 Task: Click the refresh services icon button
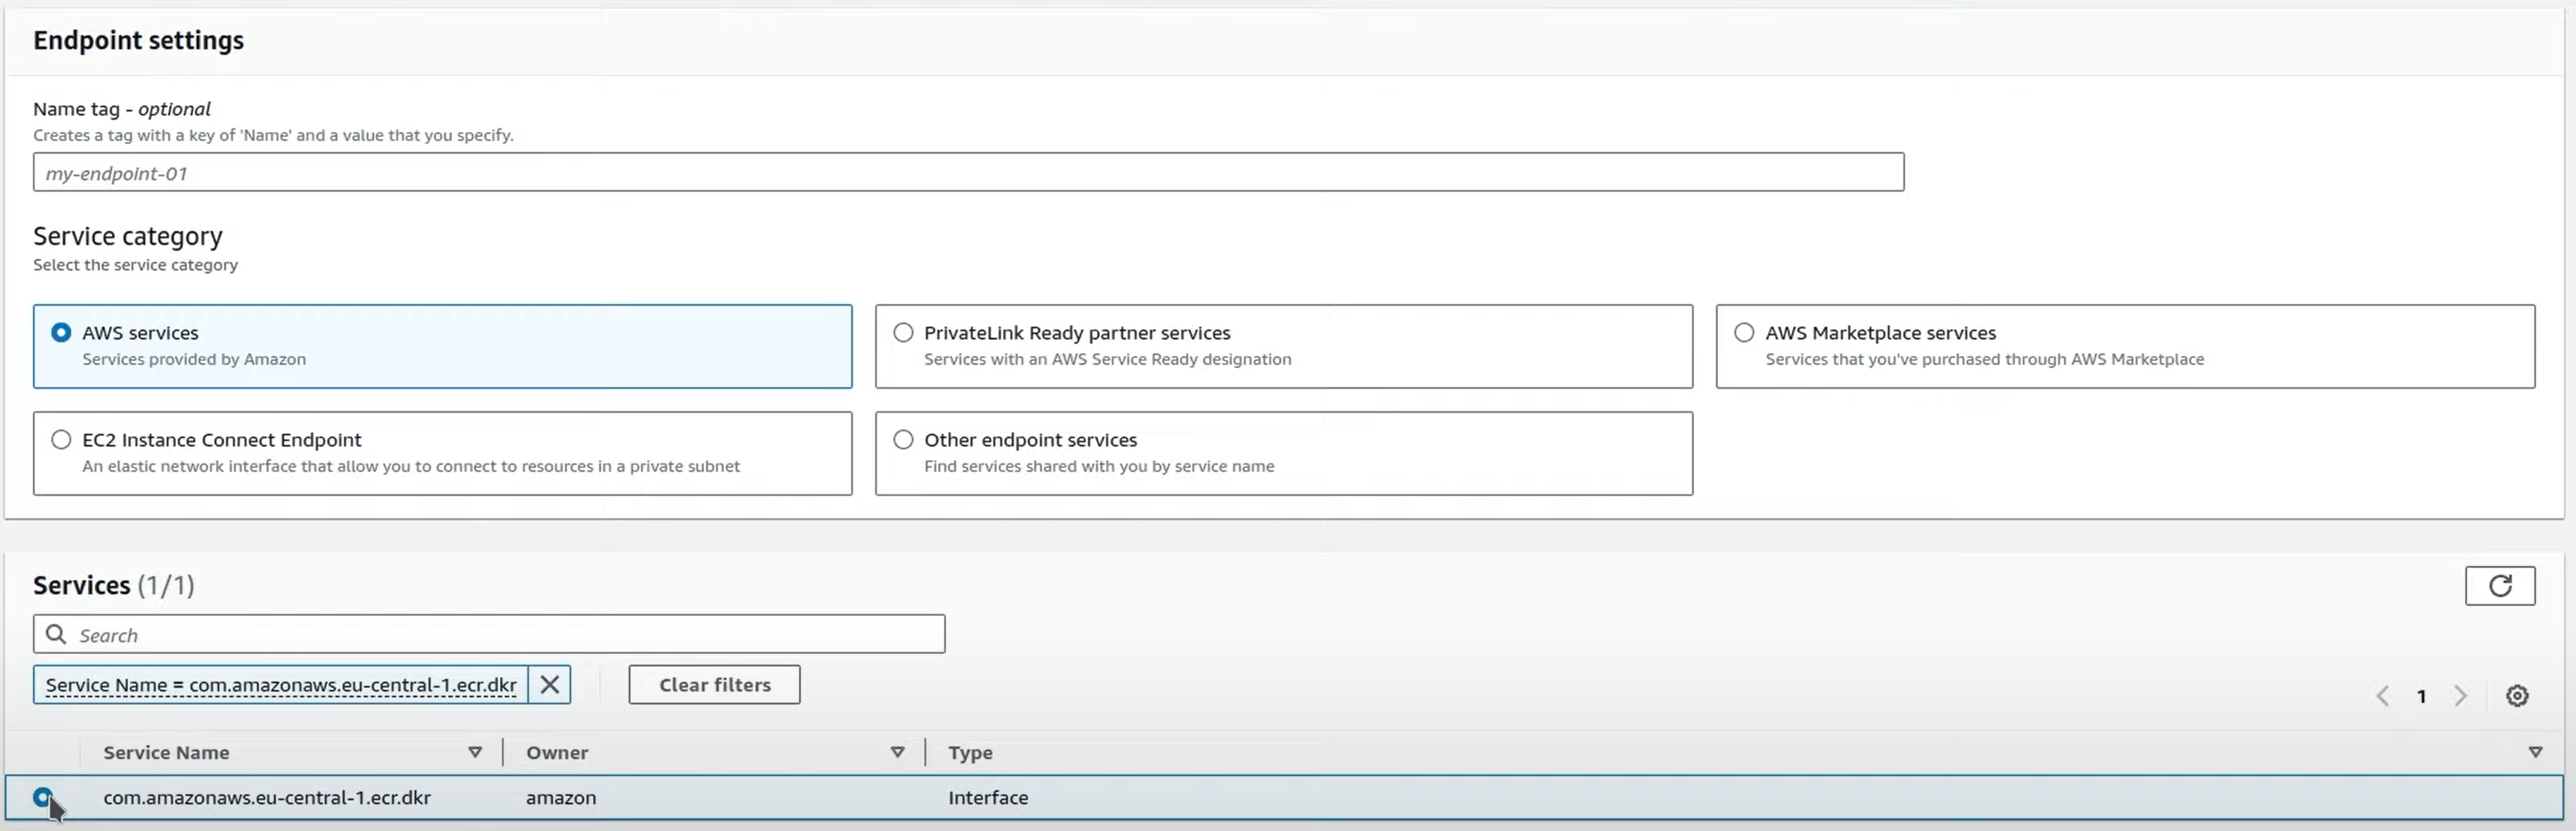pyautogui.click(x=2499, y=586)
